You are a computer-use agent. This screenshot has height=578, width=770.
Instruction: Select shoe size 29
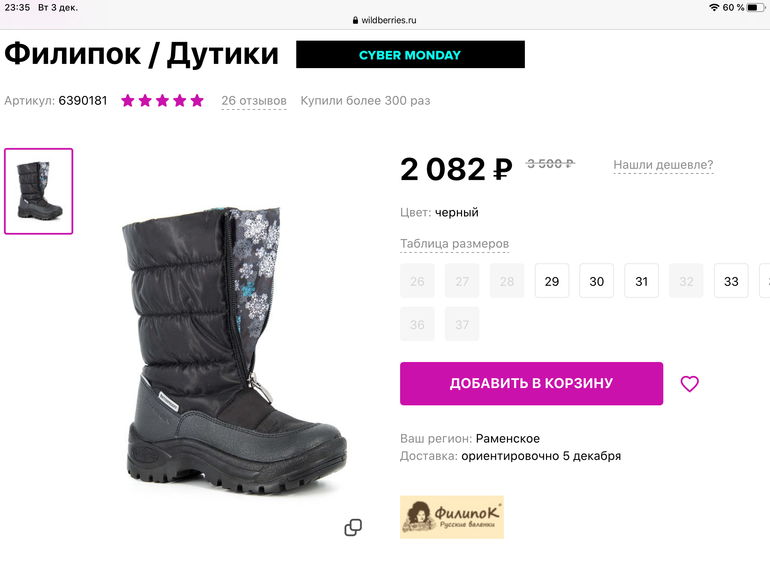(x=552, y=281)
